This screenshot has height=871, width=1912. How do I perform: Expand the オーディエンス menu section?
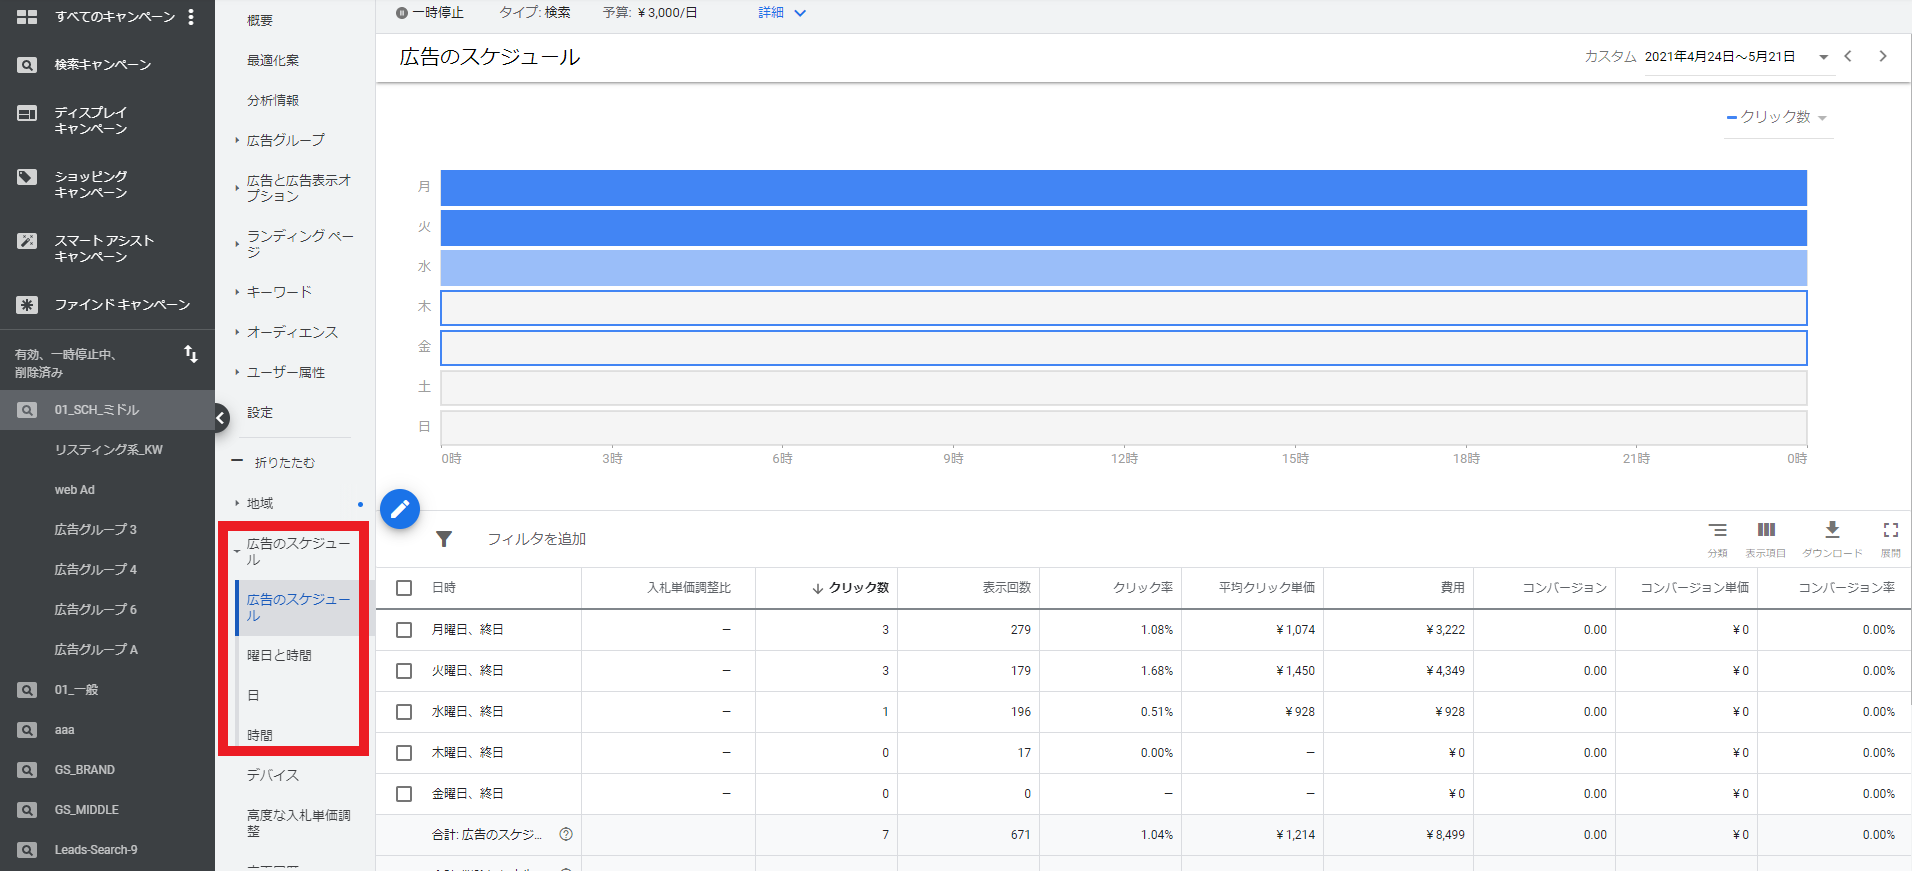tap(237, 332)
